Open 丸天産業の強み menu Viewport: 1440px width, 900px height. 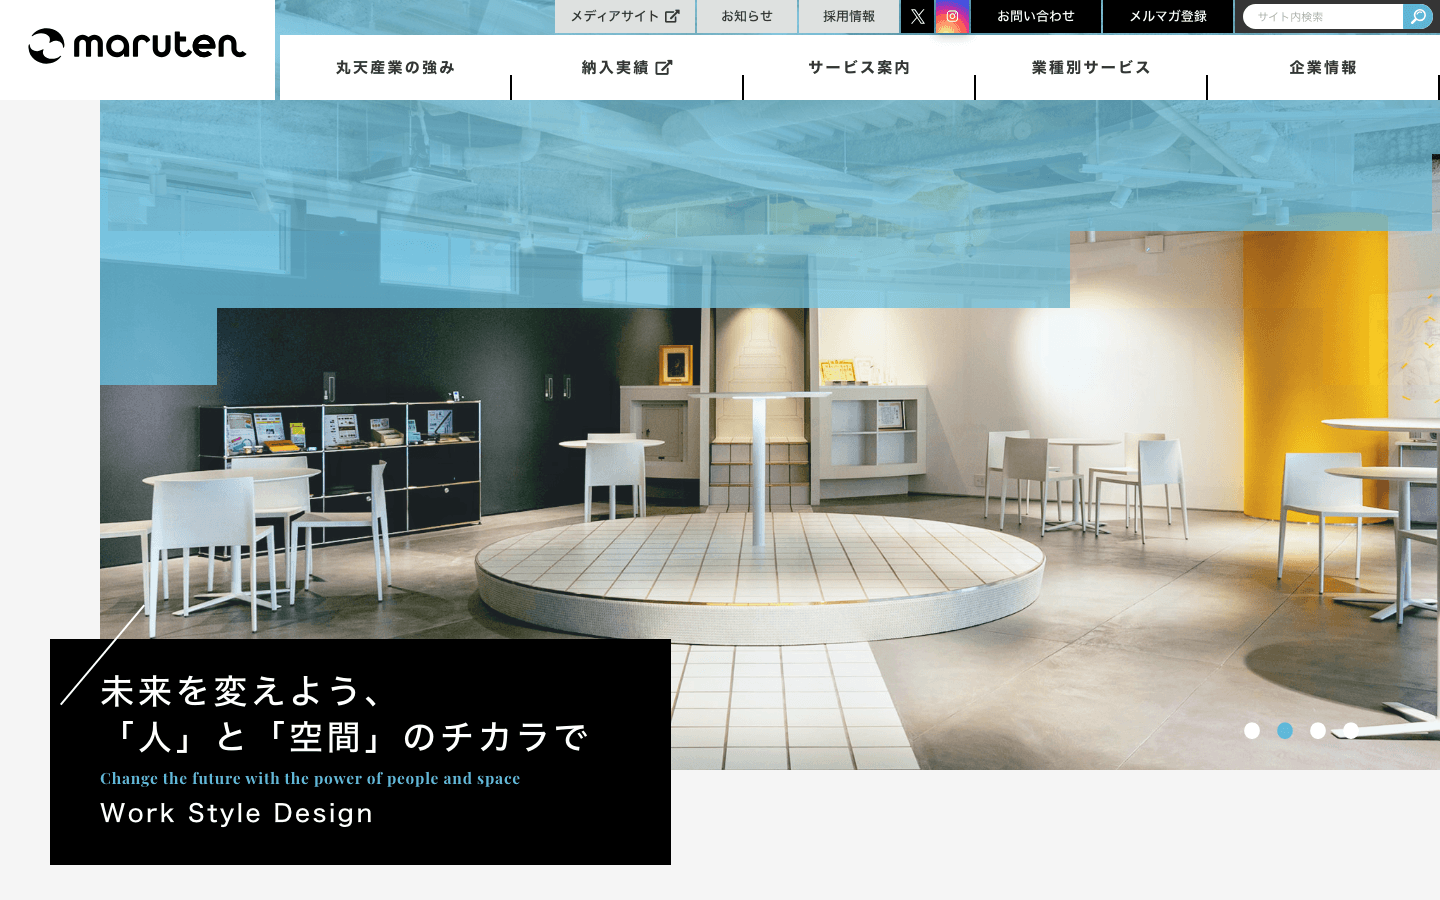(396, 67)
